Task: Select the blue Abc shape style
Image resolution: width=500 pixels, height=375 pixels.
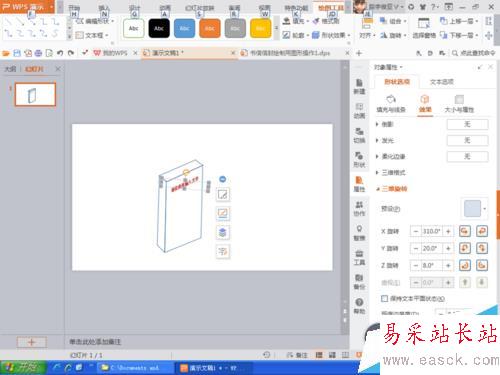Action: (x=184, y=28)
